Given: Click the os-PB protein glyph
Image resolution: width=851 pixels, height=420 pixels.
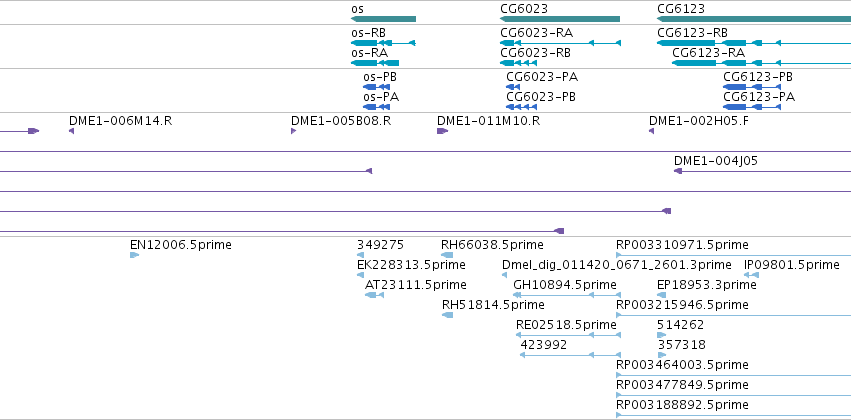Looking at the screenshot, I should 377,87.
